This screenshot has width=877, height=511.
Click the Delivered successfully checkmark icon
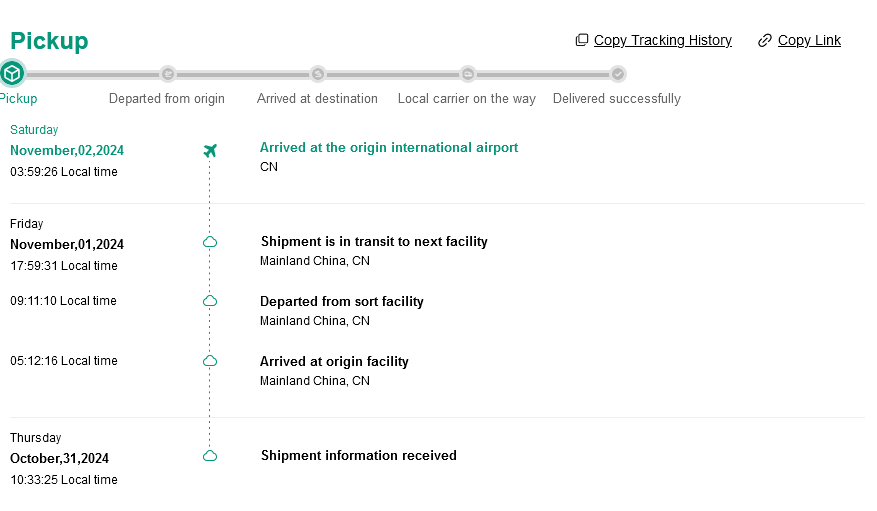pos(618,74)
